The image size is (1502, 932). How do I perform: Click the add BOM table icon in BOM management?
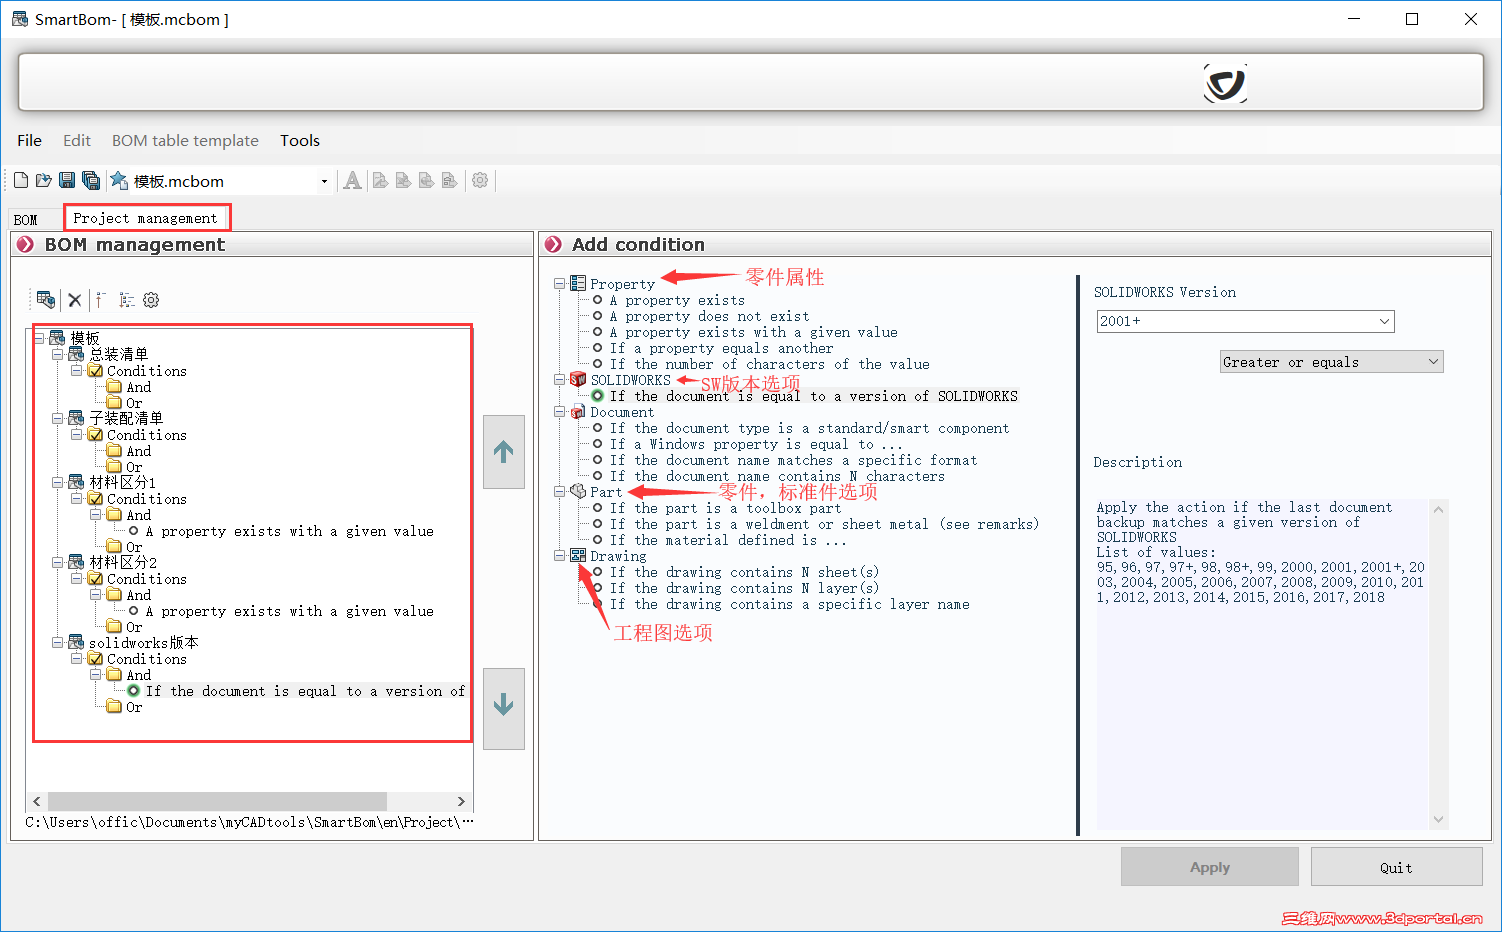tap(46, 299)
